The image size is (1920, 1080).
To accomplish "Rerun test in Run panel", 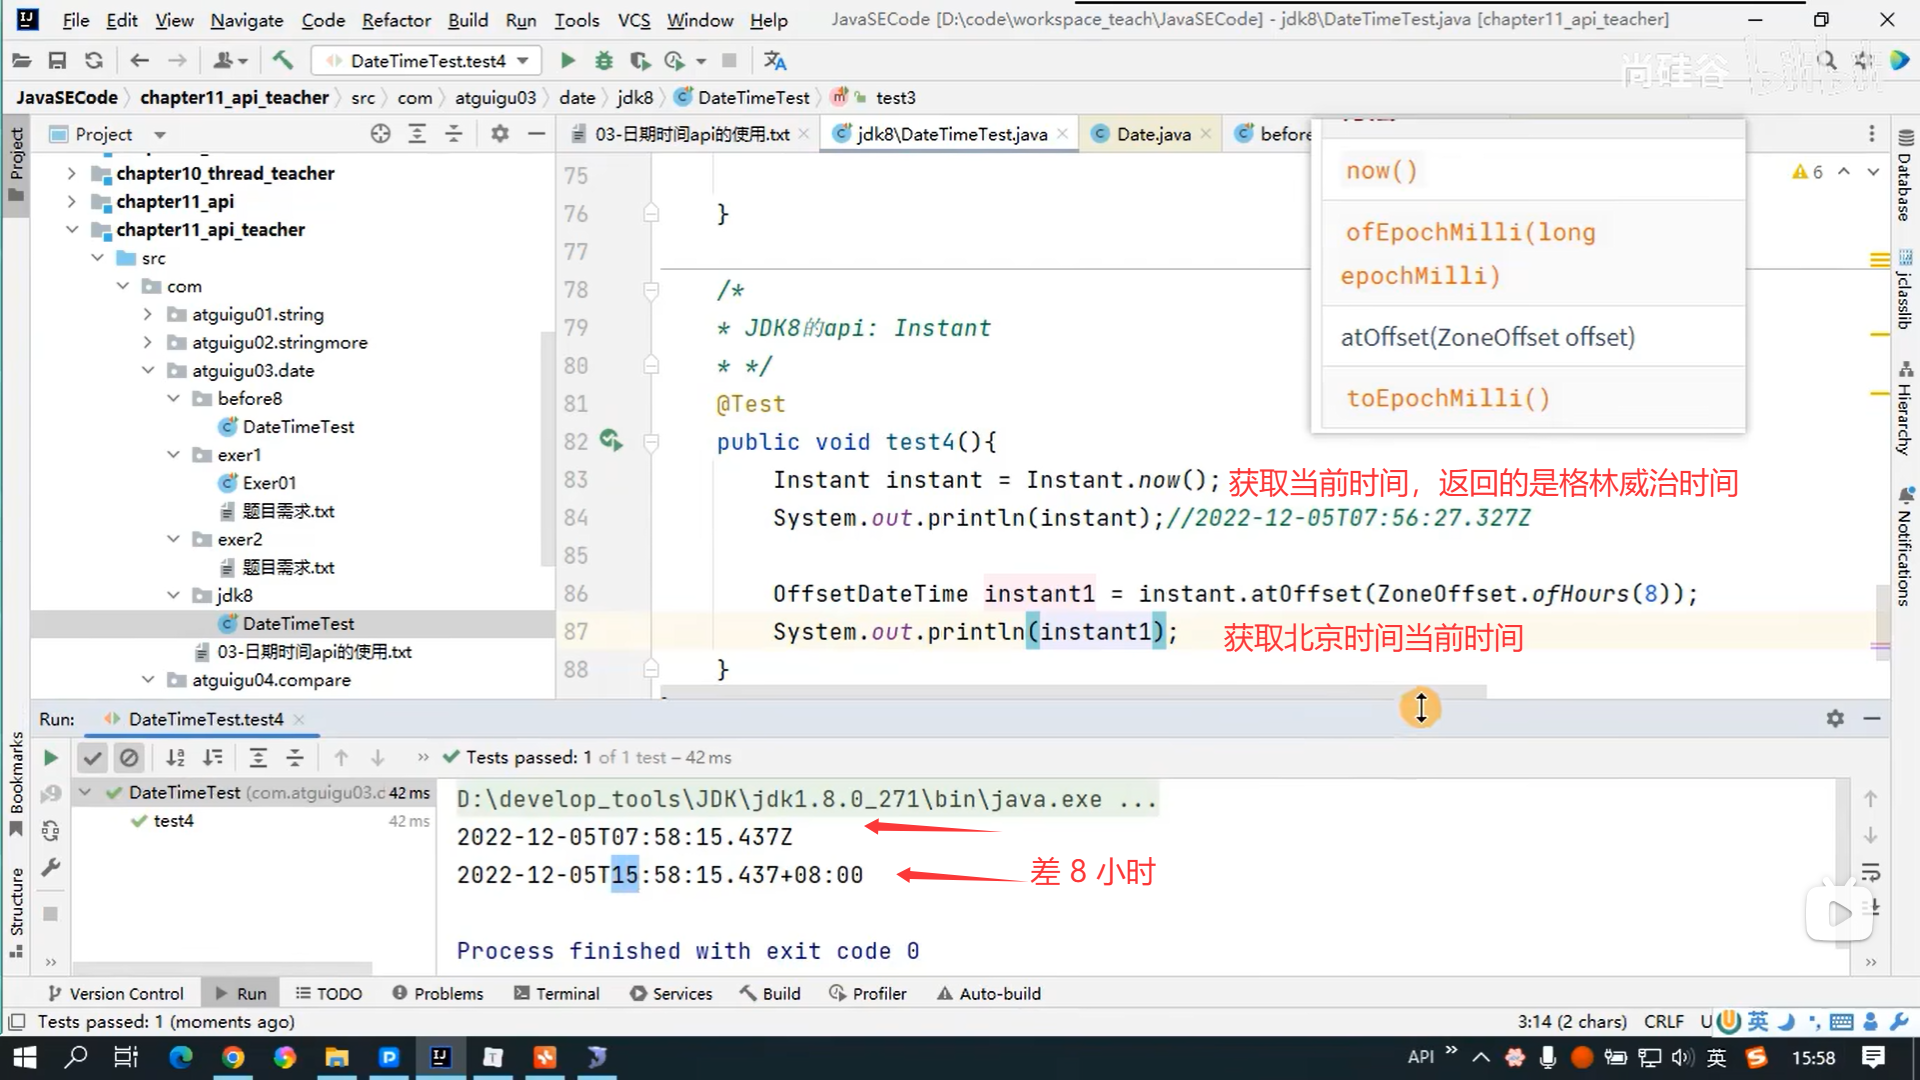I will [x=50, y=758].
